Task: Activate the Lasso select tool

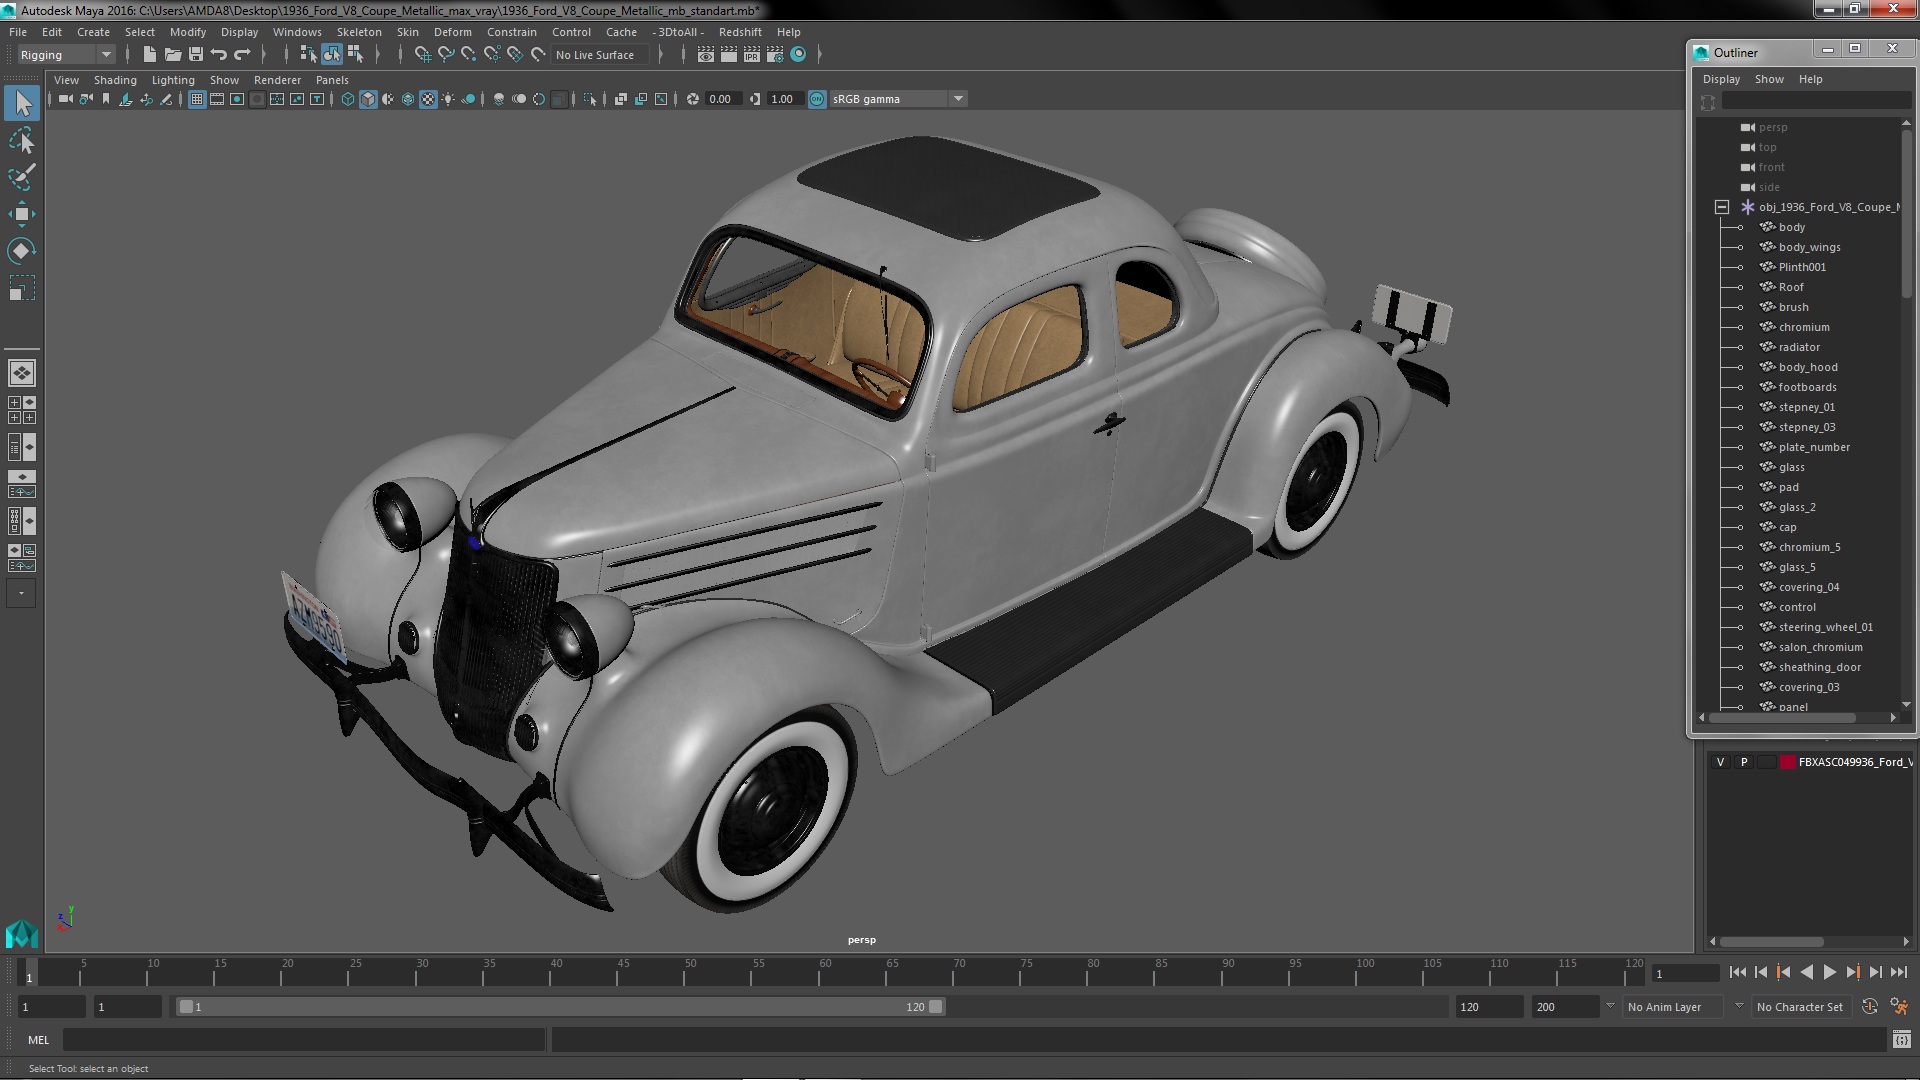Action: coord(21,141)
